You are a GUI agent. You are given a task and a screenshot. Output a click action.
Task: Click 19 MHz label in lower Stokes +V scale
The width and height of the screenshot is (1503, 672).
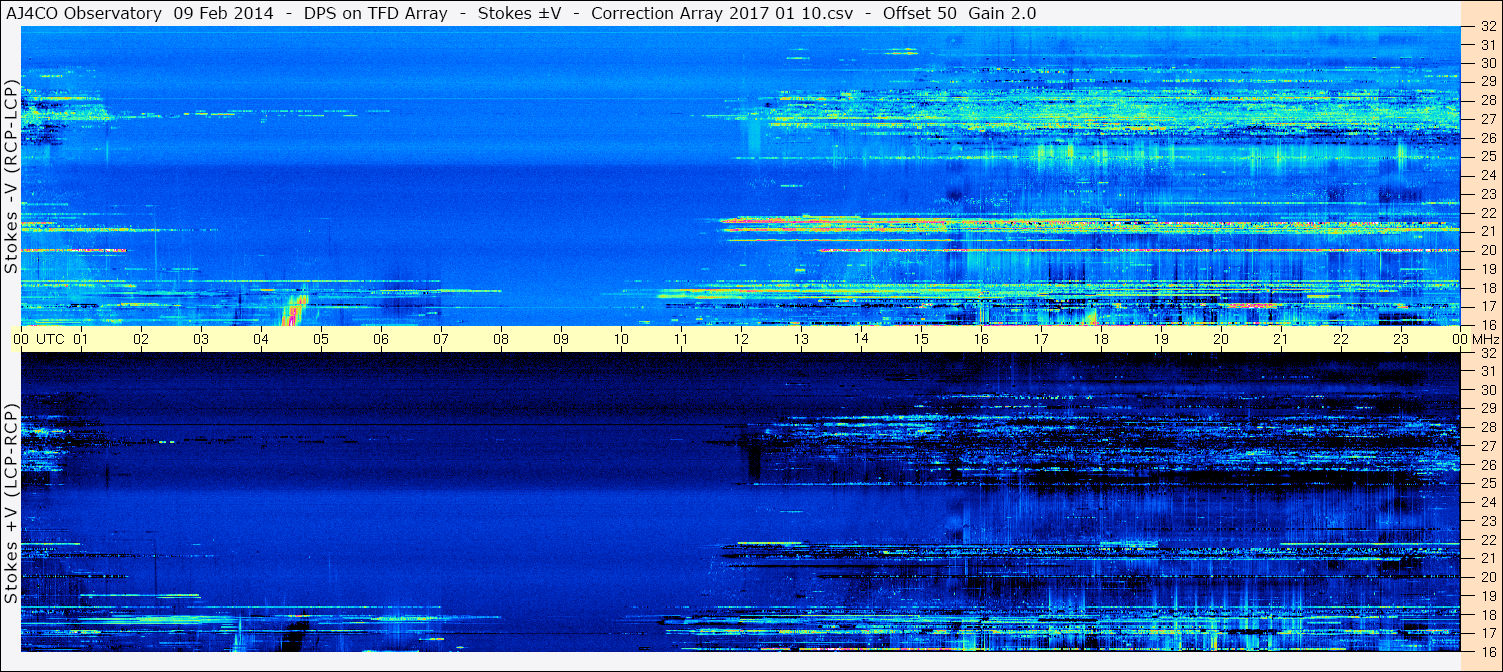tap(1487, 595)
